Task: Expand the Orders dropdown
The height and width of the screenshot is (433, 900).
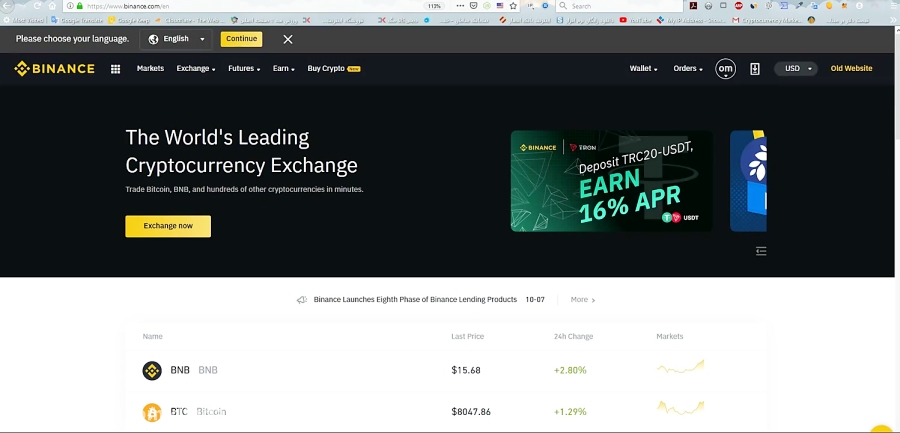Action: coord(688,68)
